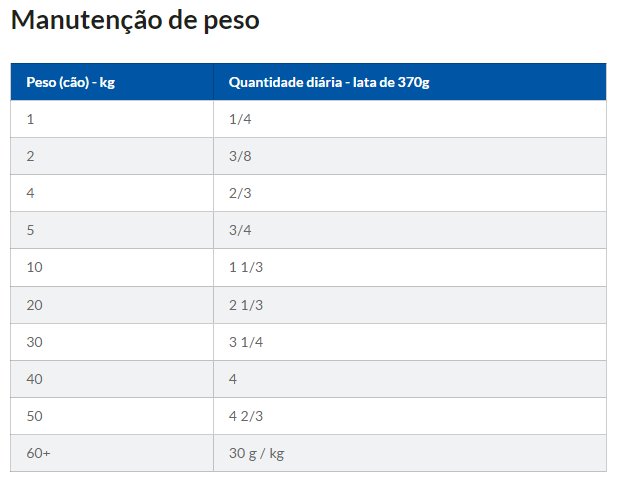The width and height of the screenshot is (619, 481).
Task: Select the 30 kg weight cell
Action: (35, 341)
